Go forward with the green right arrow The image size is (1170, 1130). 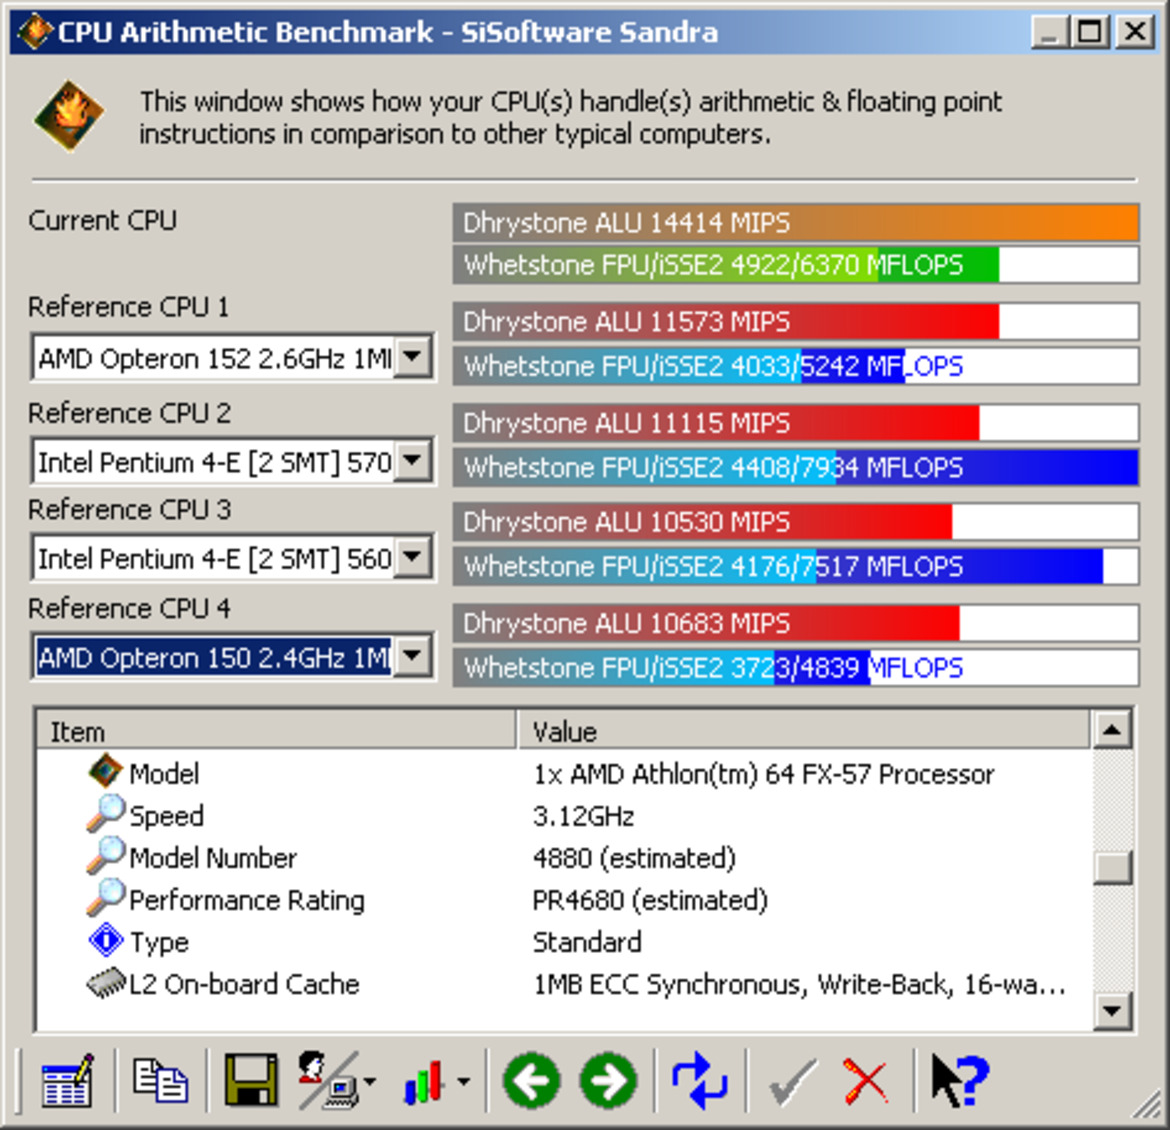(x=609, y=1081)
